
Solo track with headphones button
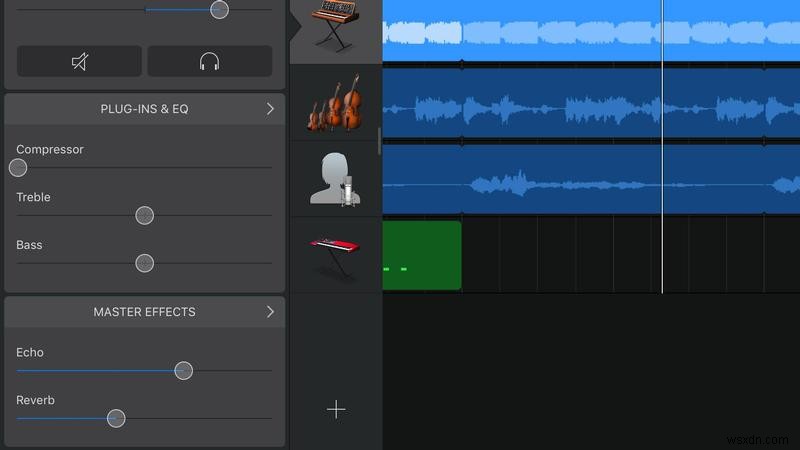[x=210, y=61]
